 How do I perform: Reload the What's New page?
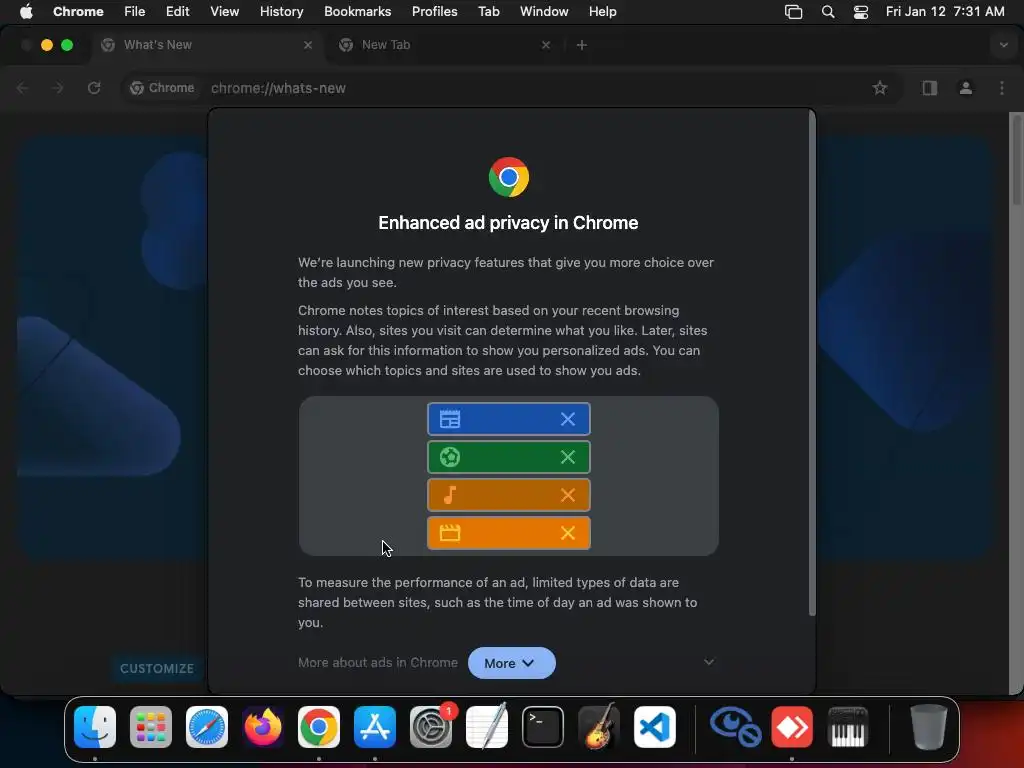tap(94, 88)
